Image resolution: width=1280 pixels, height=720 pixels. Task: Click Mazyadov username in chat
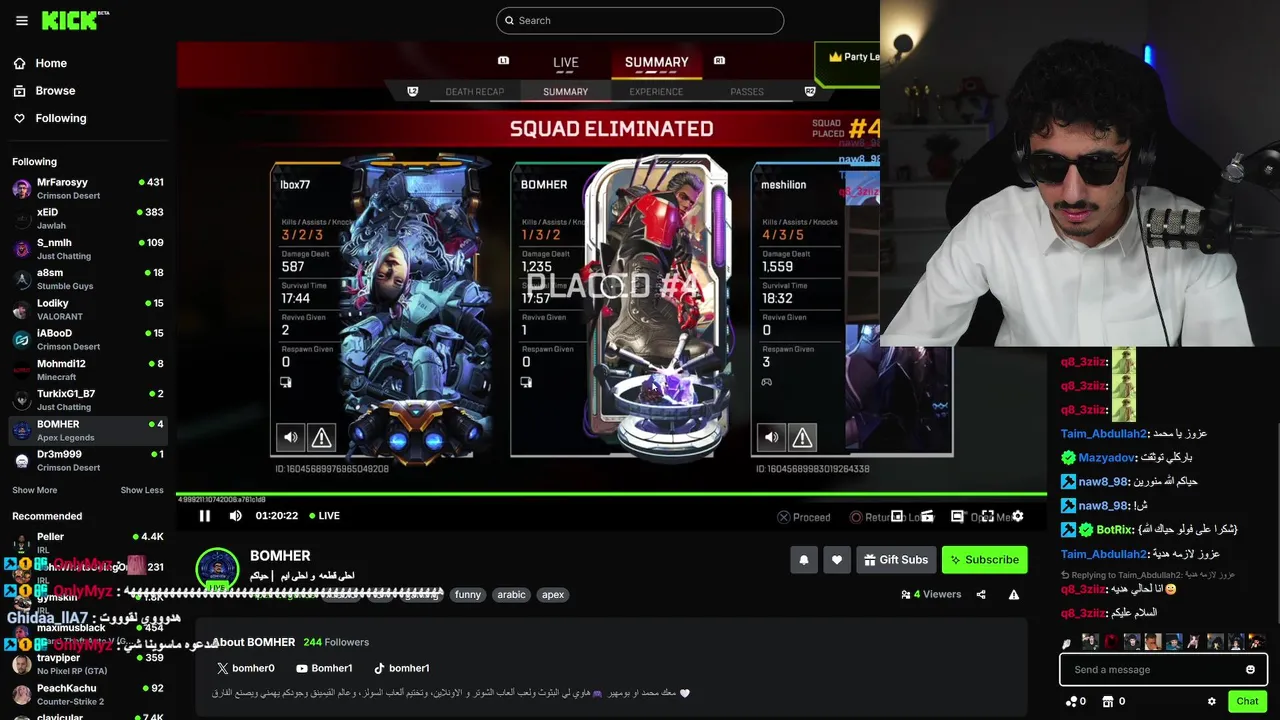(1106, 457)
